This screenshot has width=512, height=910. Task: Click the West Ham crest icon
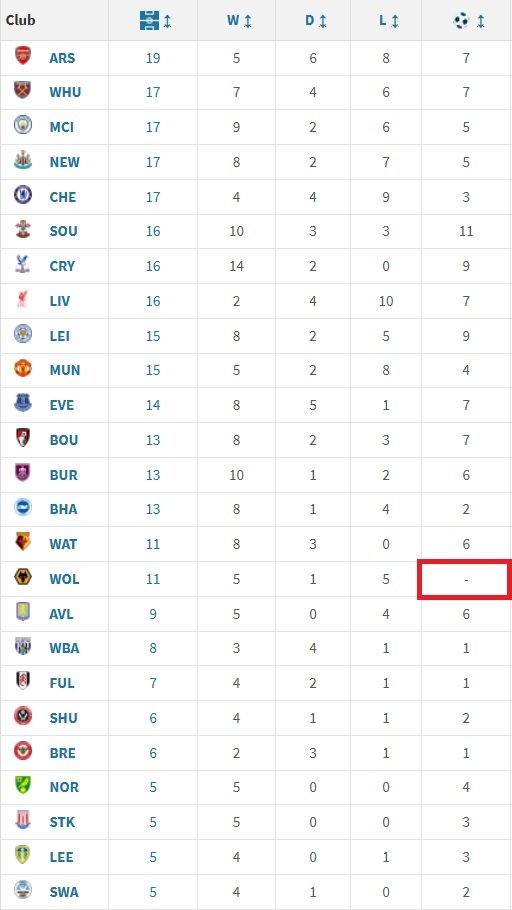point(23,91)
